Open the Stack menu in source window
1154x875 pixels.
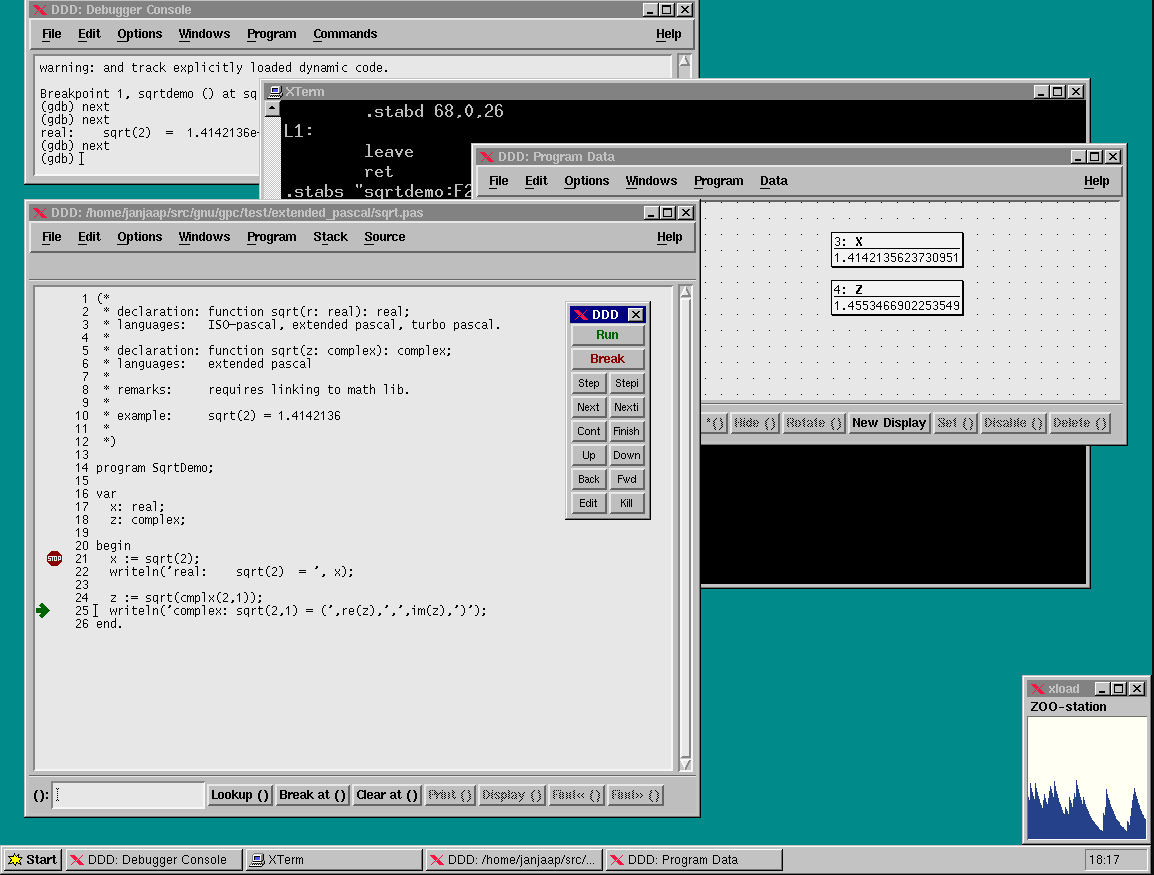coord(330,237)
